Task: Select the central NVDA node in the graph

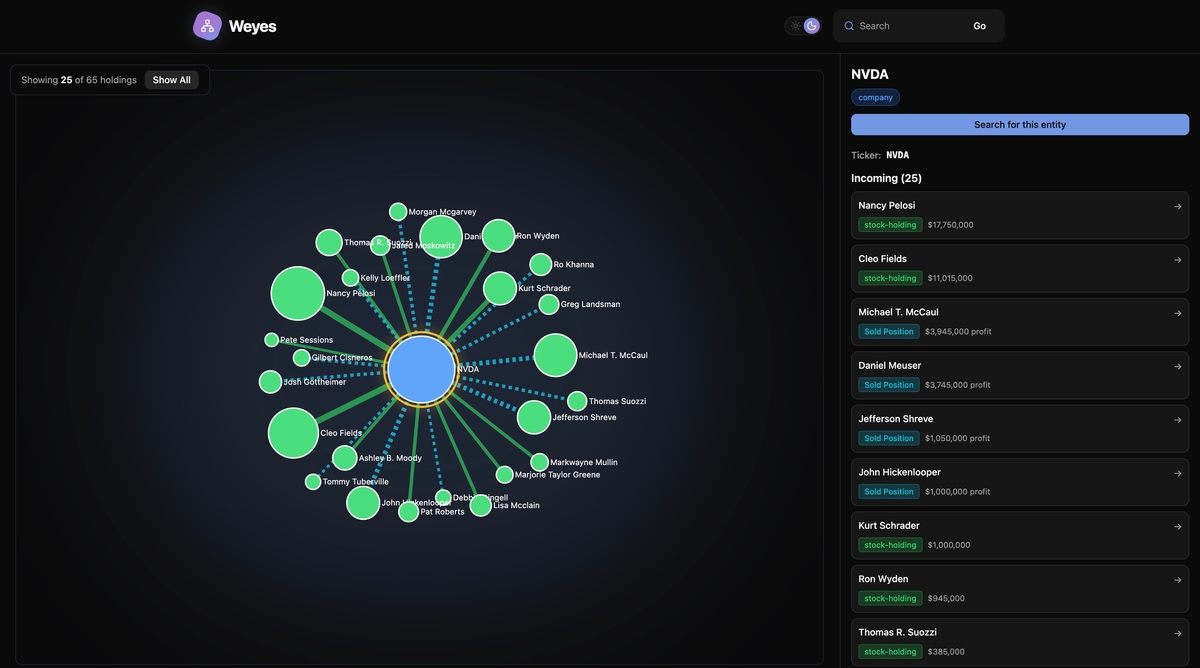Action: tap(421, 369)
